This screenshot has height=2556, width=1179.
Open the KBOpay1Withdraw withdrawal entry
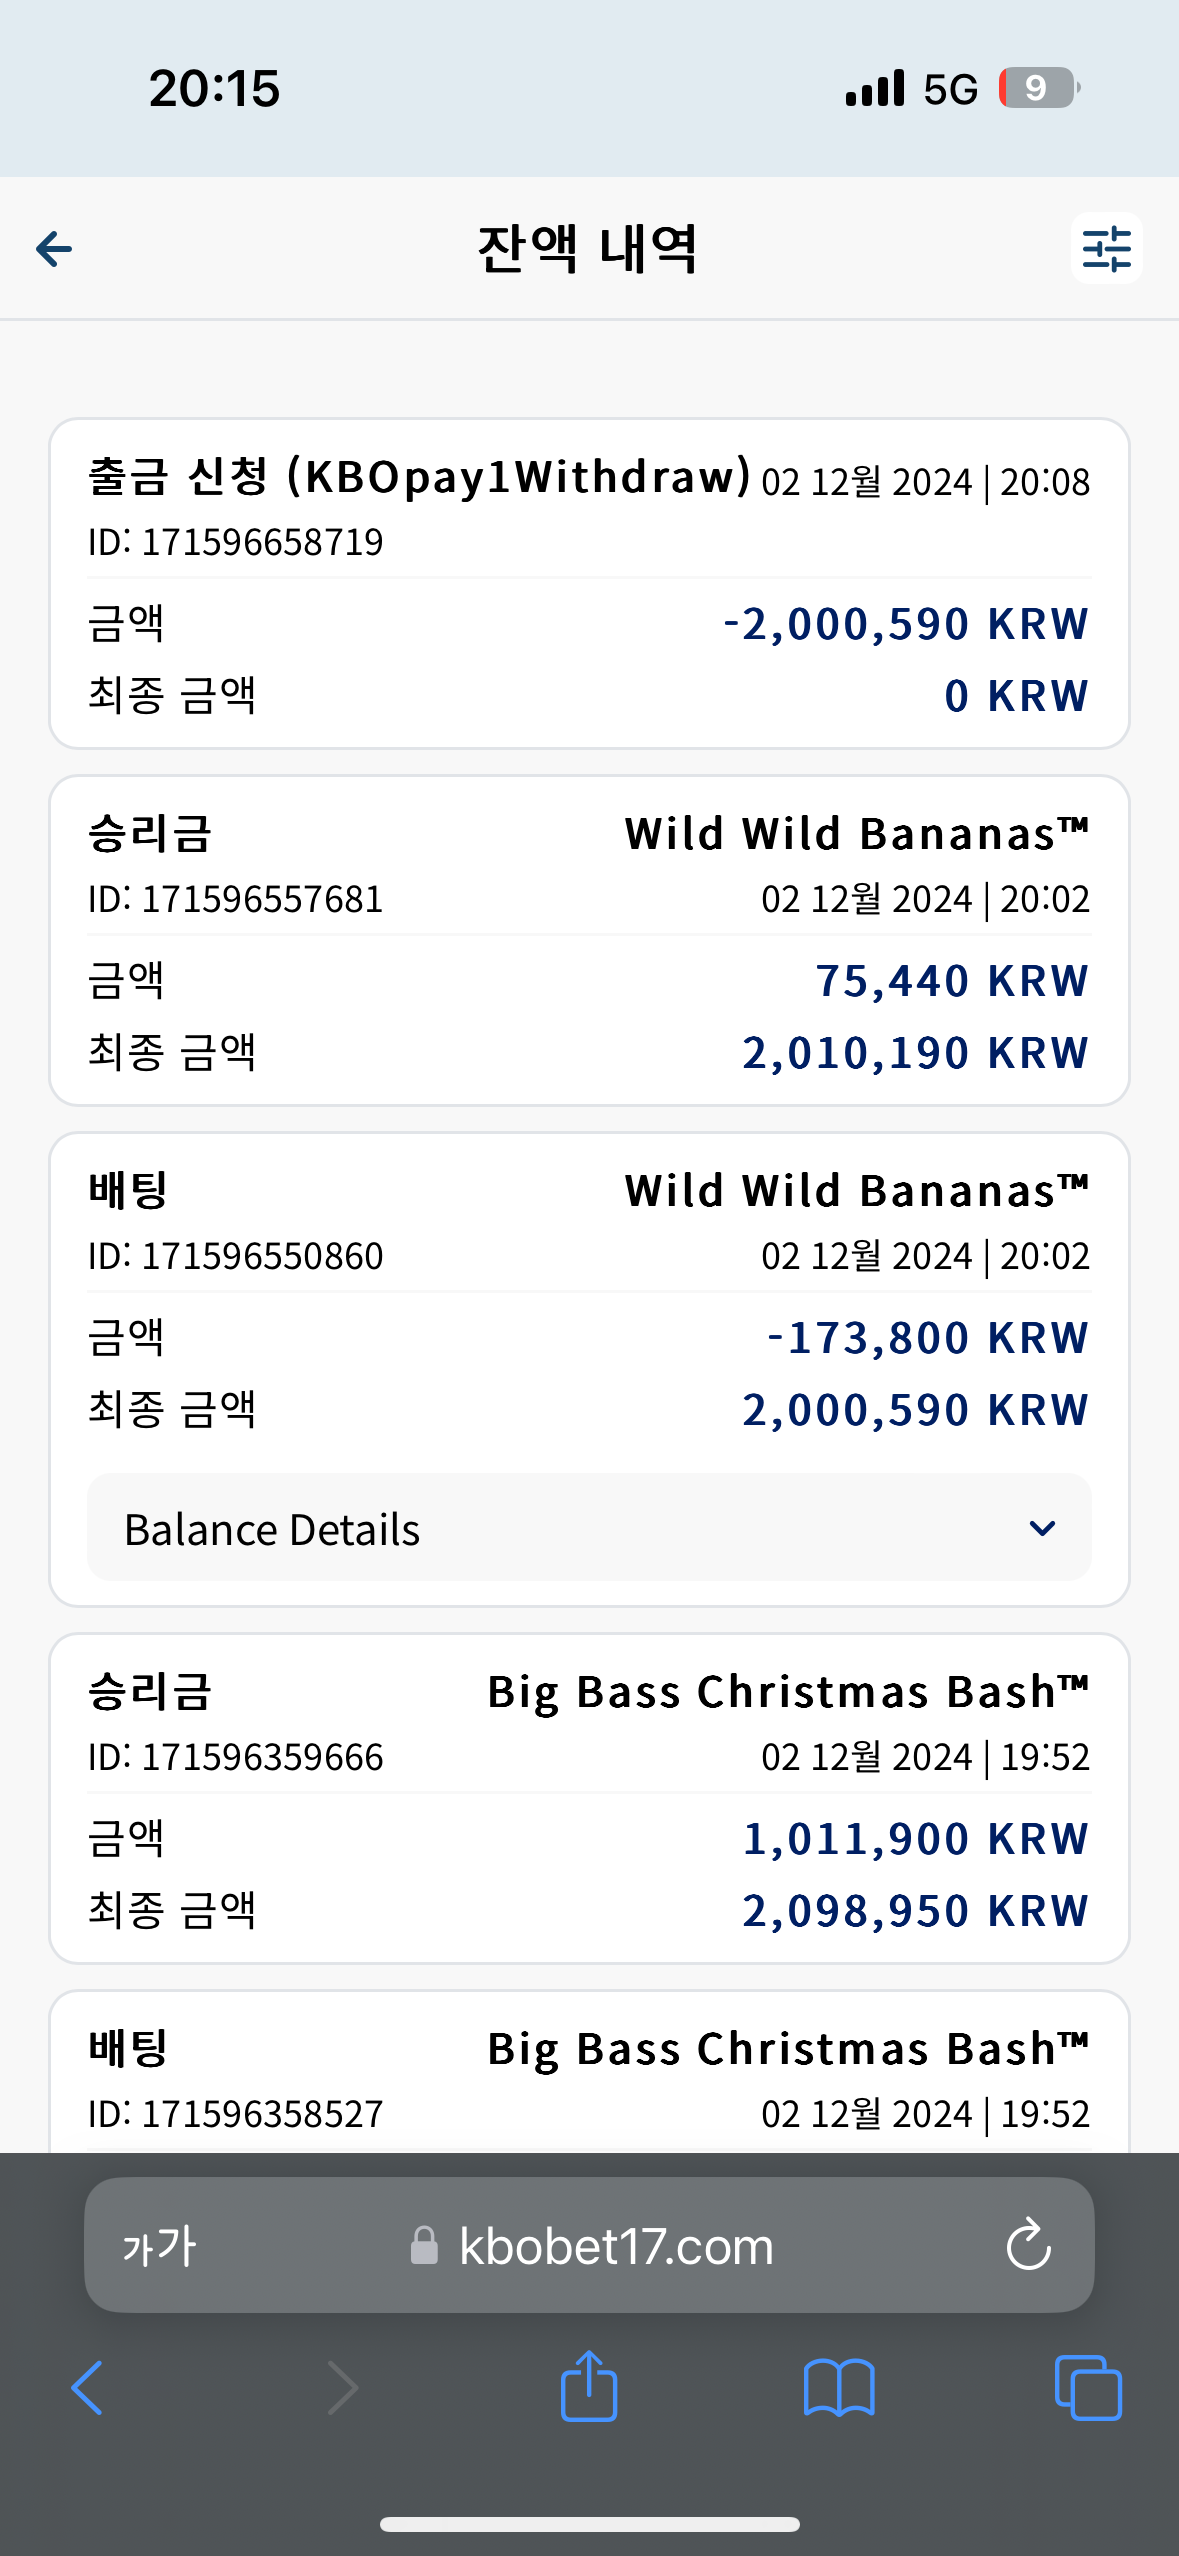coord(589,584)
